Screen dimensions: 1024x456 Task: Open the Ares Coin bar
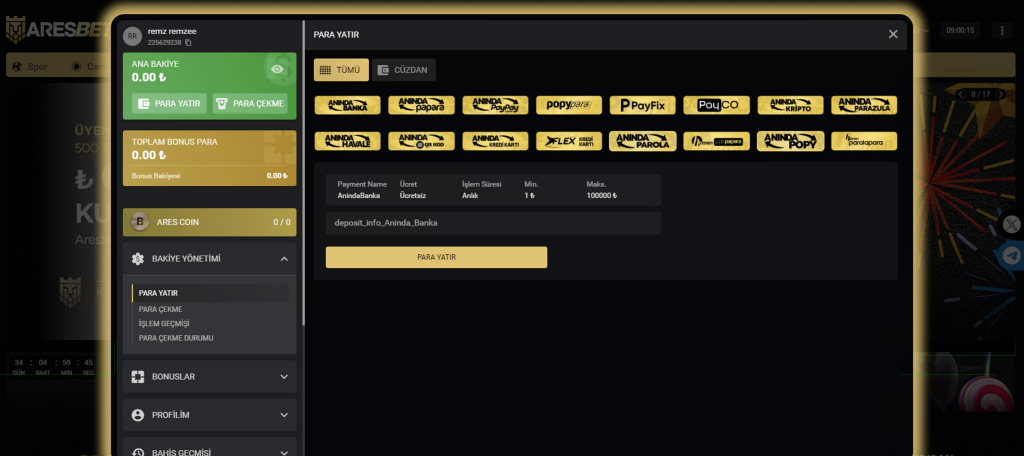tap(210, 222)
